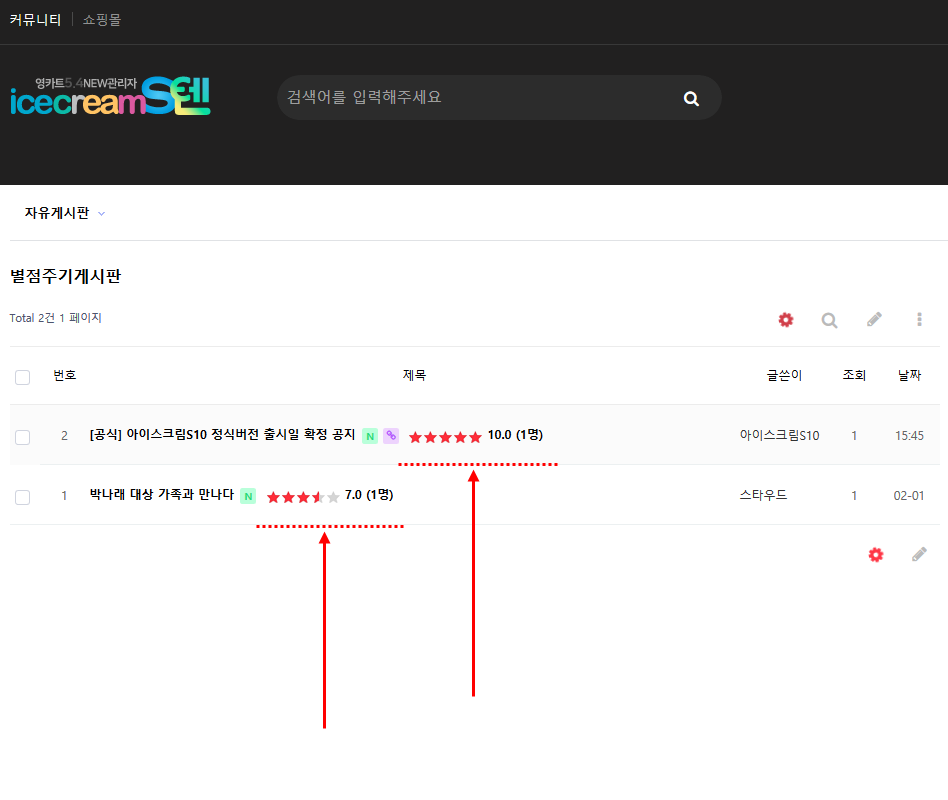Expand the 자유게시판 dropdown menu
This screenshot has width=948, height=800.
(x=65, y=213)
